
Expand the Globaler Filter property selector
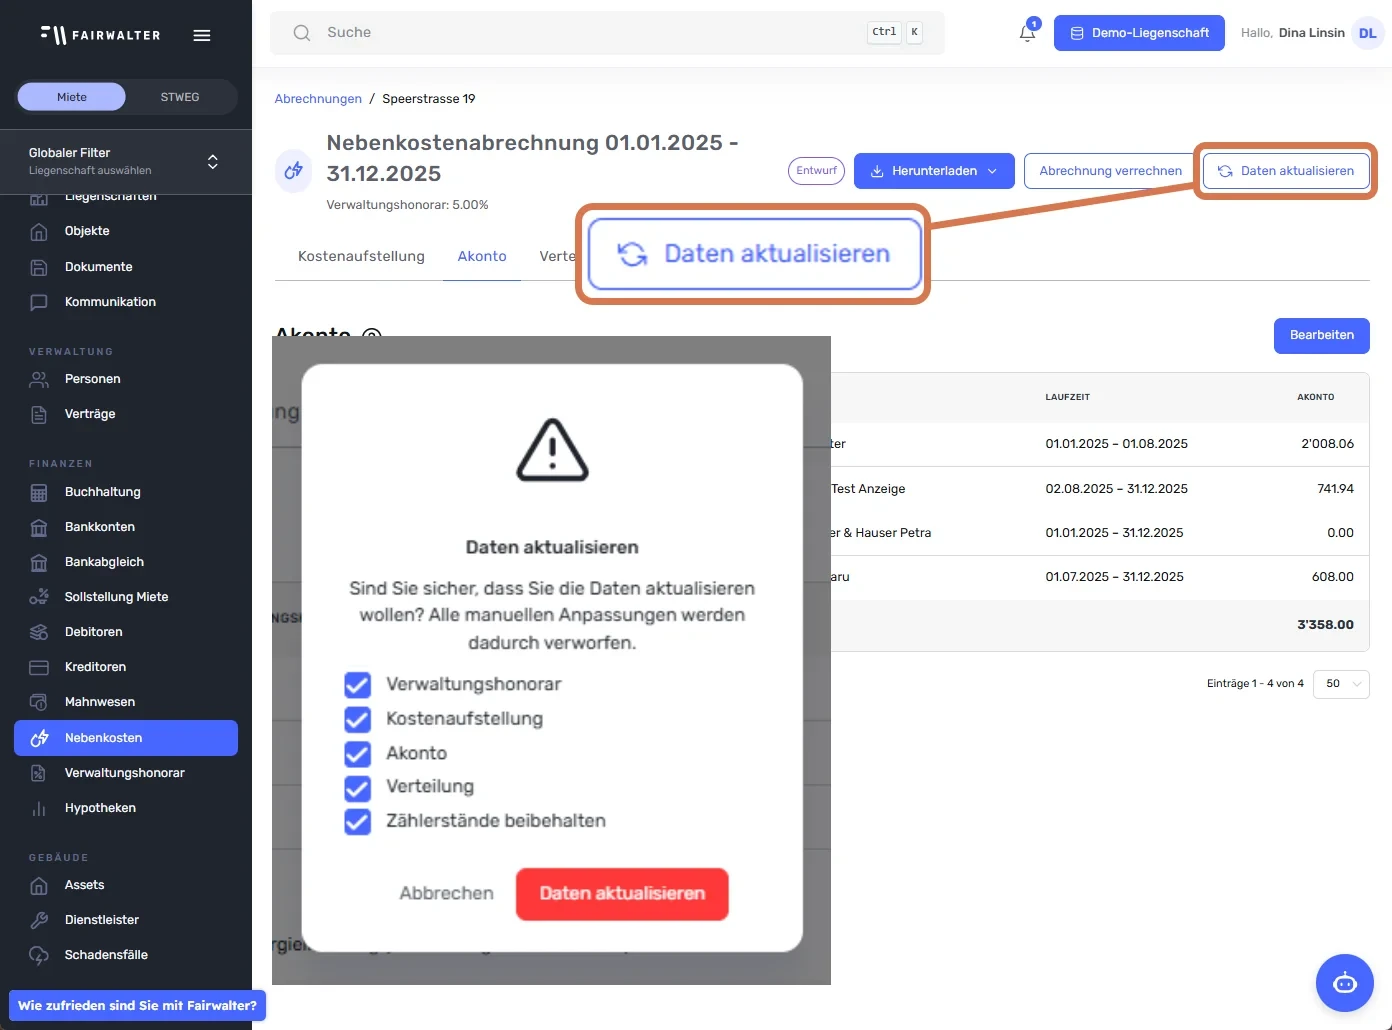pyautogui.click(x=126, y=162)
